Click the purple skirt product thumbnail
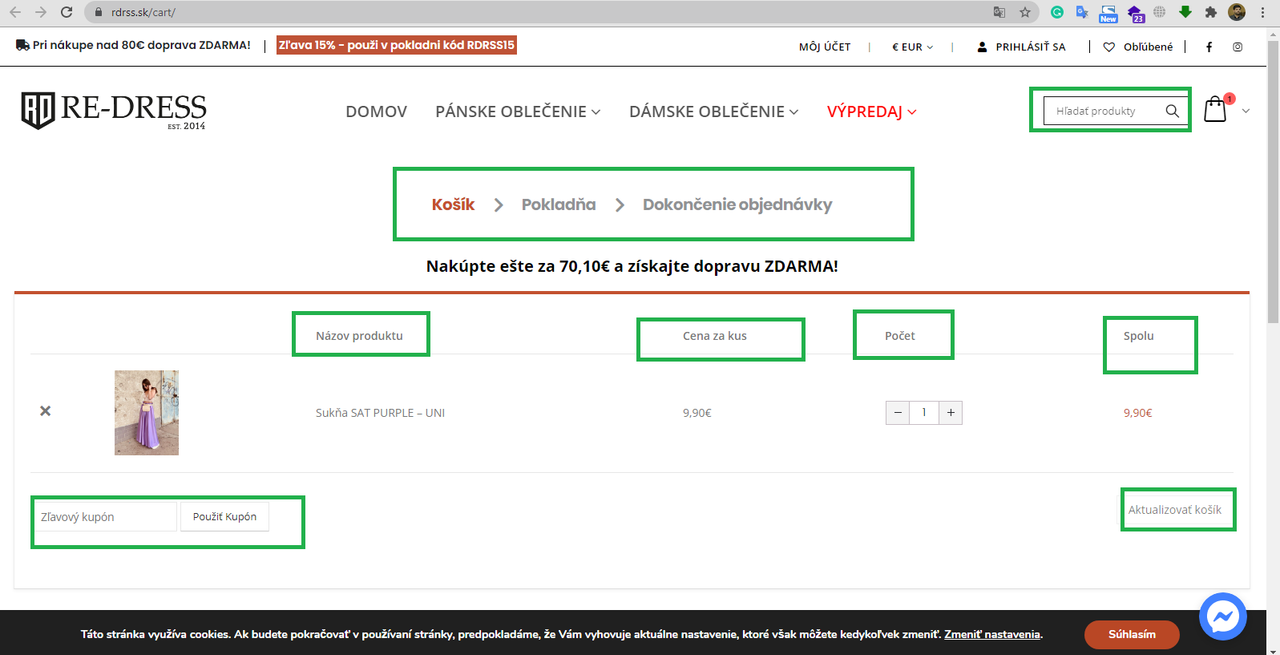1280x655 pixels. (x=147, y=413)
